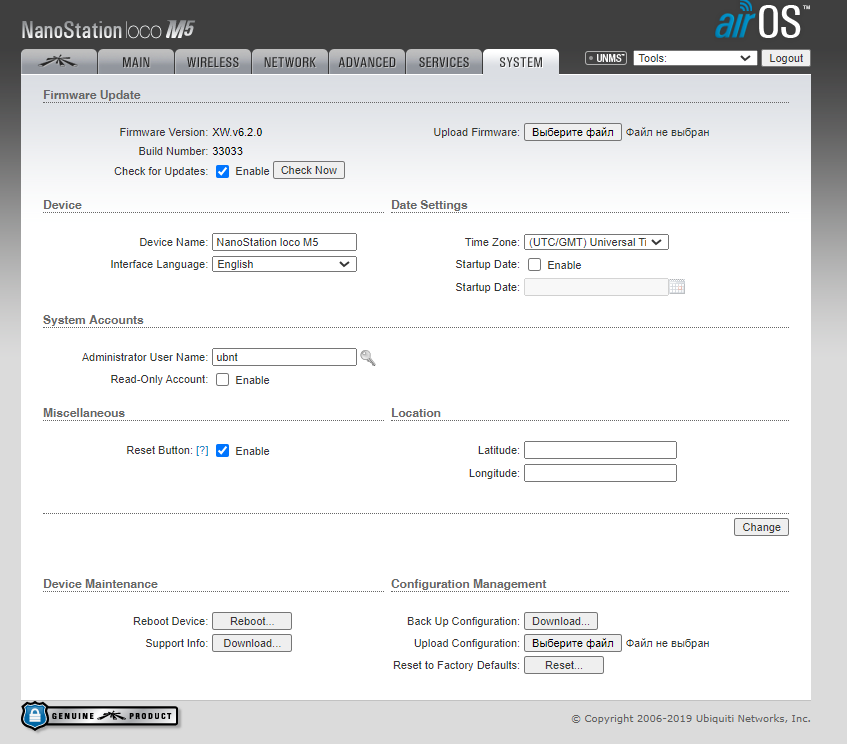Click the build number 33033
Viewport: 847px width, 744px height.
click(227, 151)
